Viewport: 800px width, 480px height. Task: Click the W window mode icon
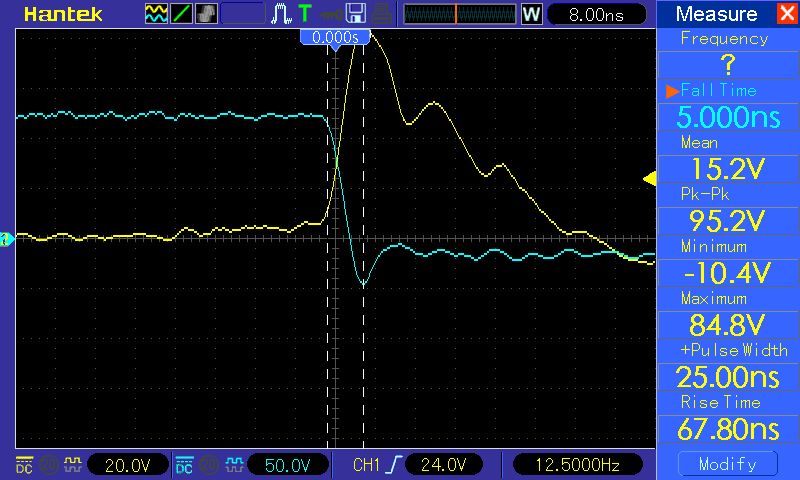pyautogui.click(x=531, y=14)
